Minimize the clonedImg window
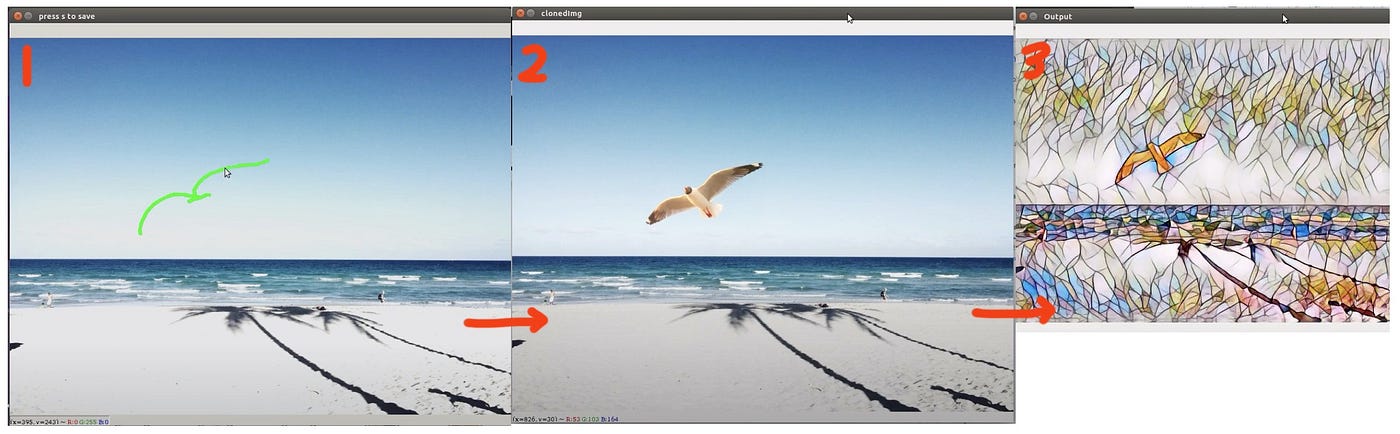This screenshot has width=1400, height=434. pyautogui.click(x=532, y=14)
